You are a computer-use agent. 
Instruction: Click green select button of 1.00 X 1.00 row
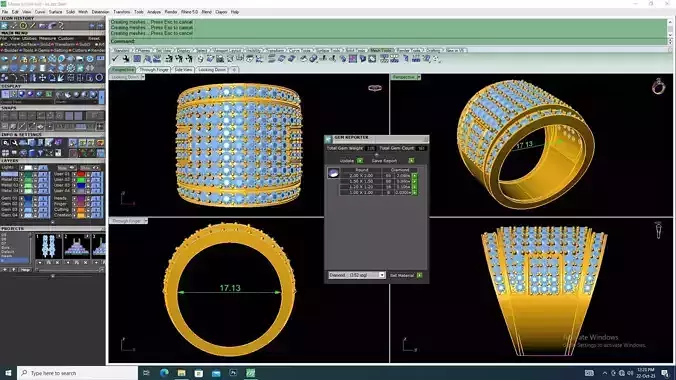pyautogui.click(x=414, y=192)
